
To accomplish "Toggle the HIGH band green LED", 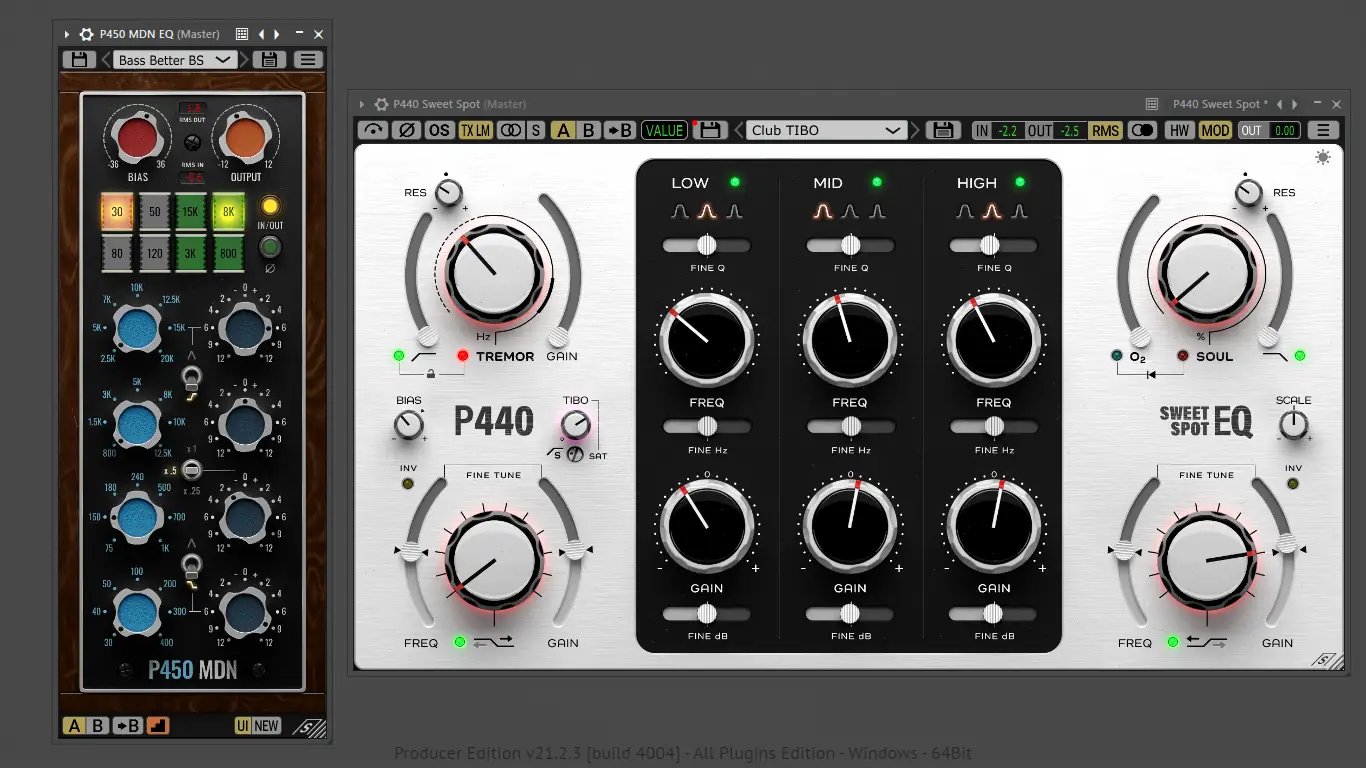I will click(x=1020, y=182).
